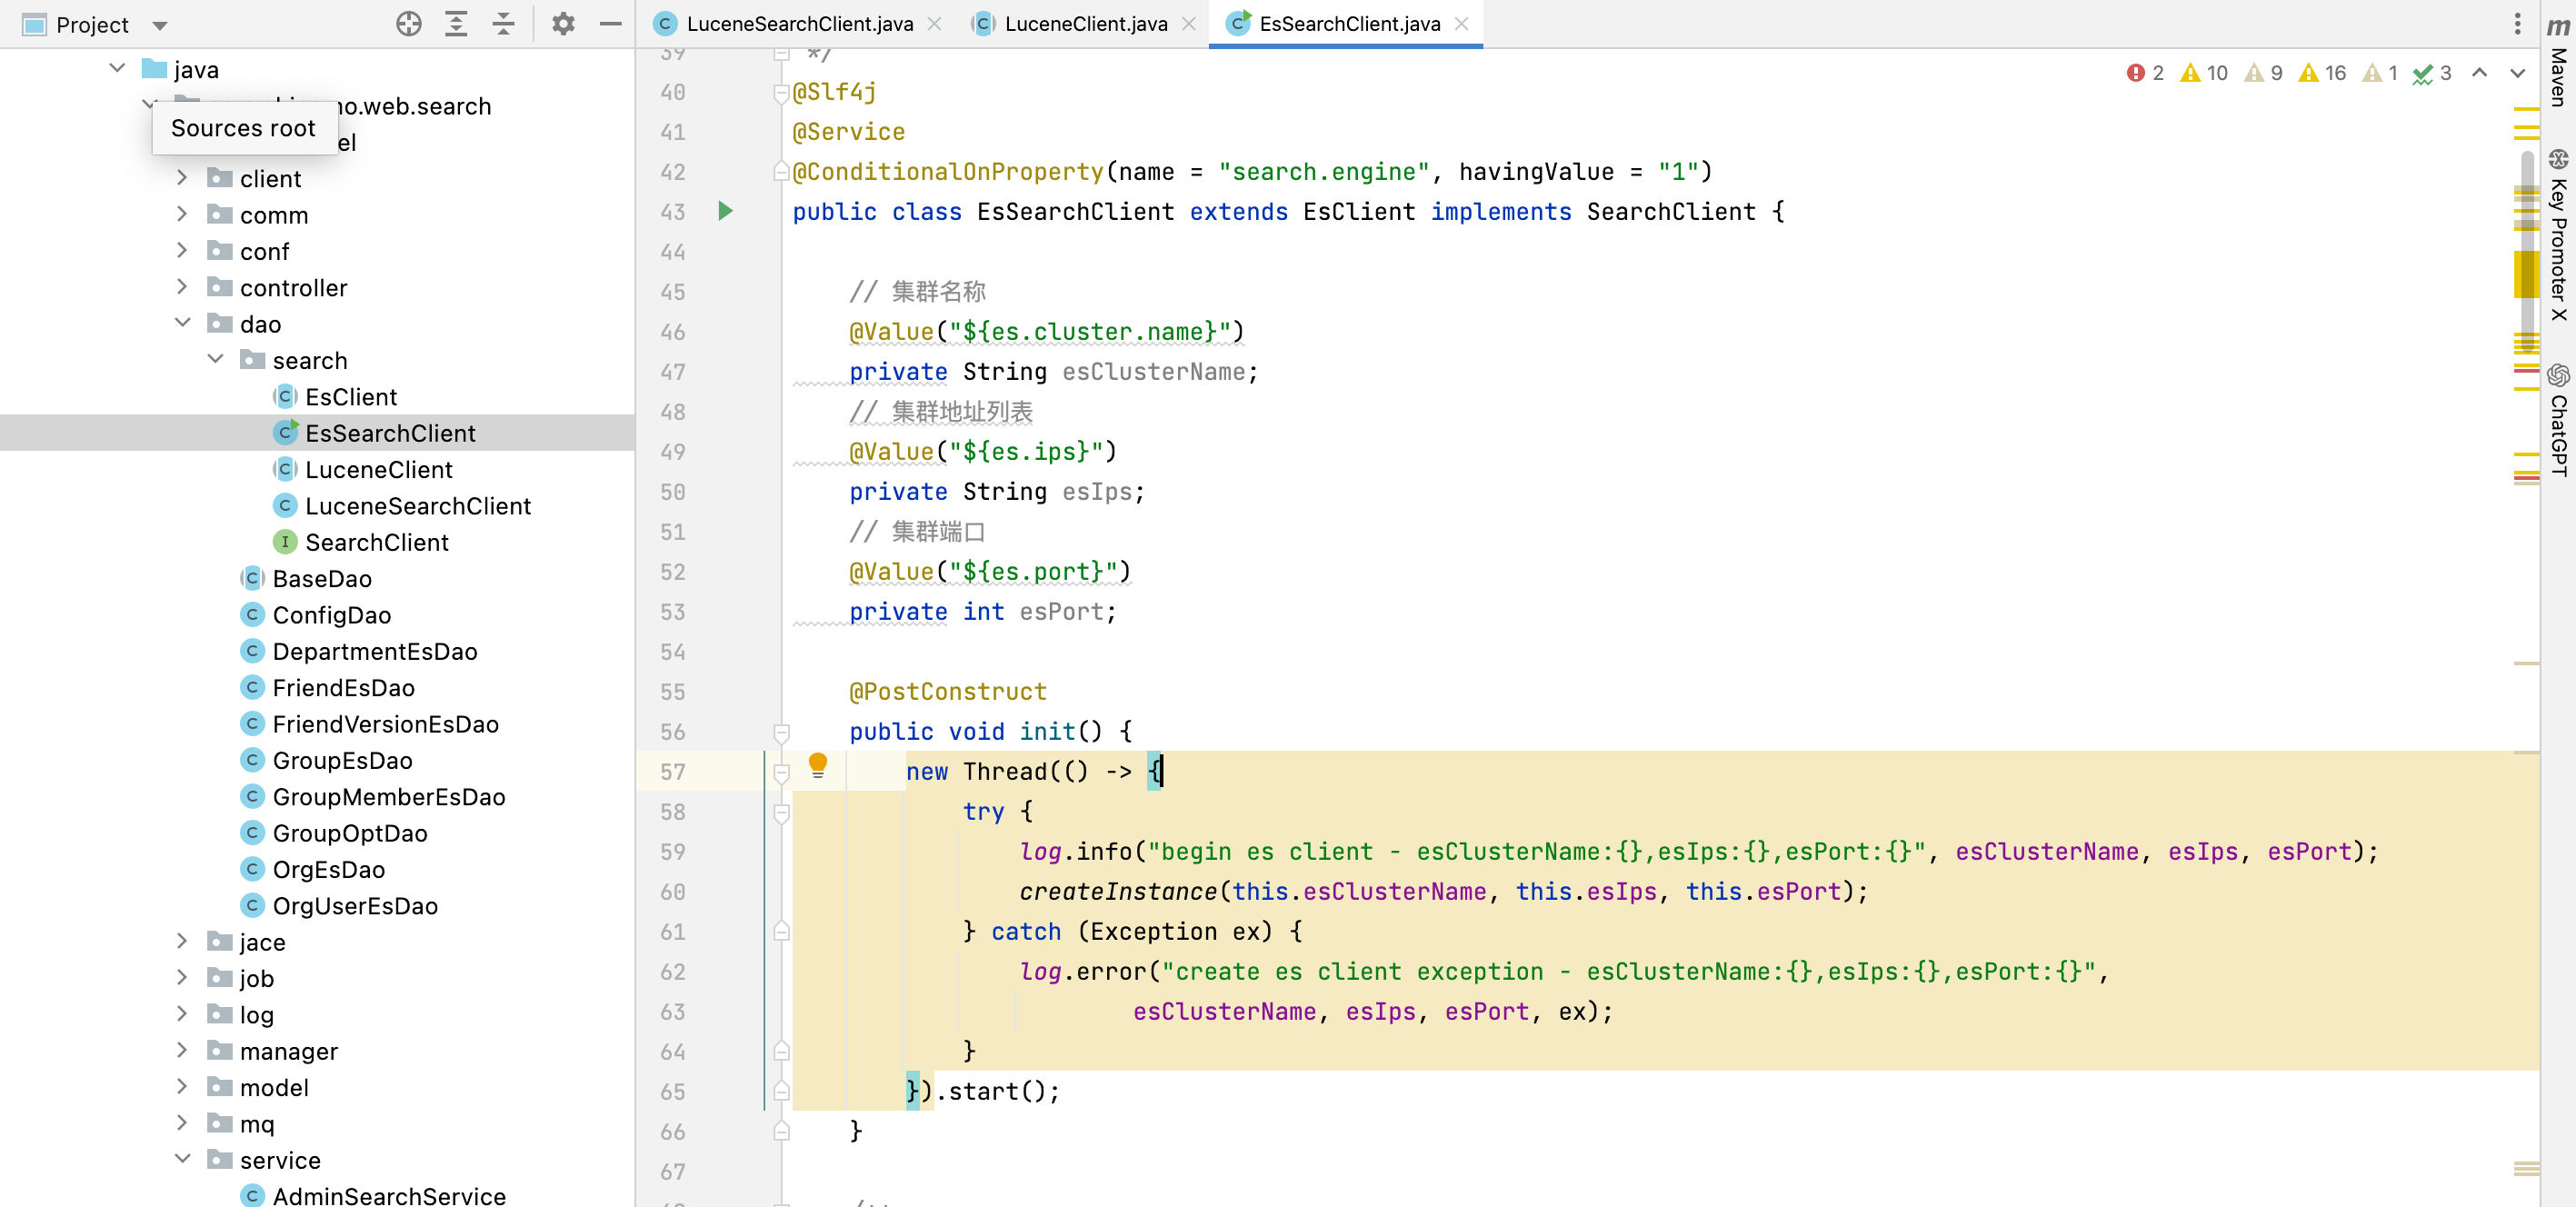2576x1207 pixels.
Task: Open SearchClient interface in tree
Action: point(377,542)
